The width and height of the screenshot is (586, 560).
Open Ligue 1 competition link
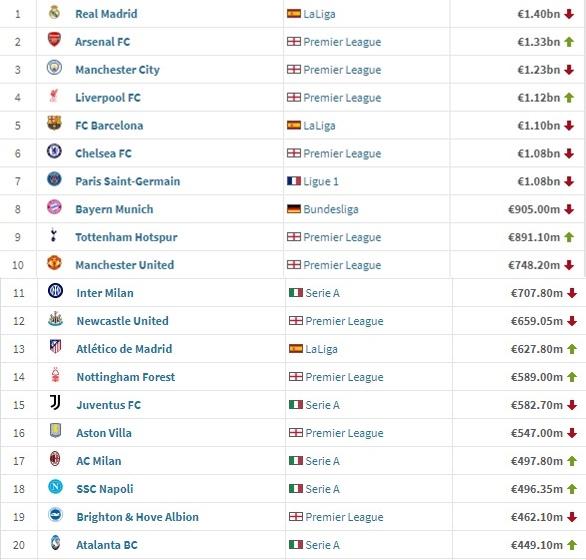pos(321,181)
